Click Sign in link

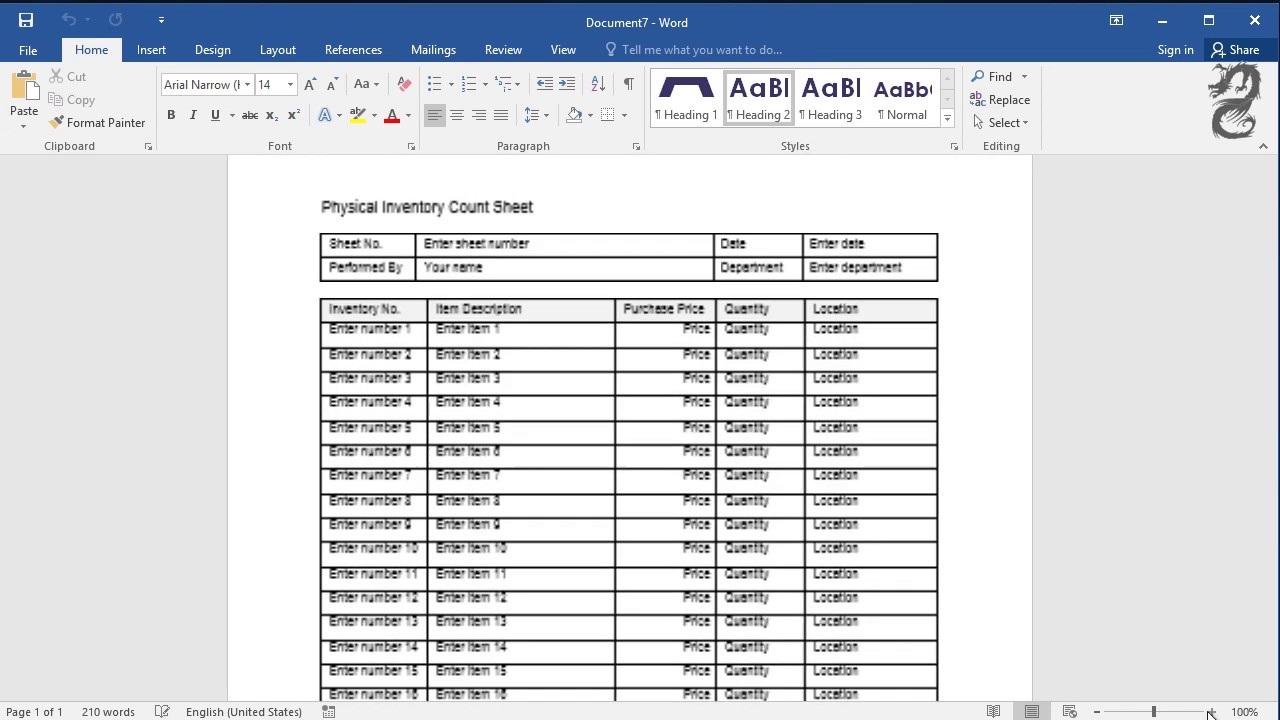click(1175, 50)
